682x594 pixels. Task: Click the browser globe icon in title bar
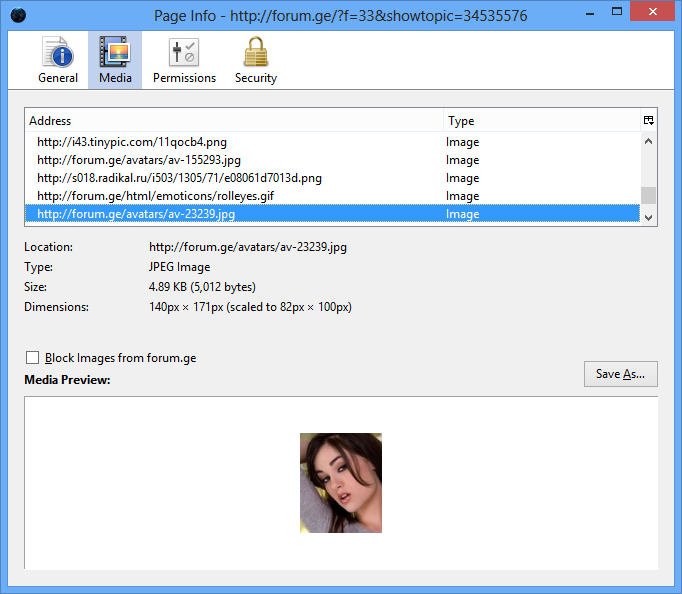point(18,15)
